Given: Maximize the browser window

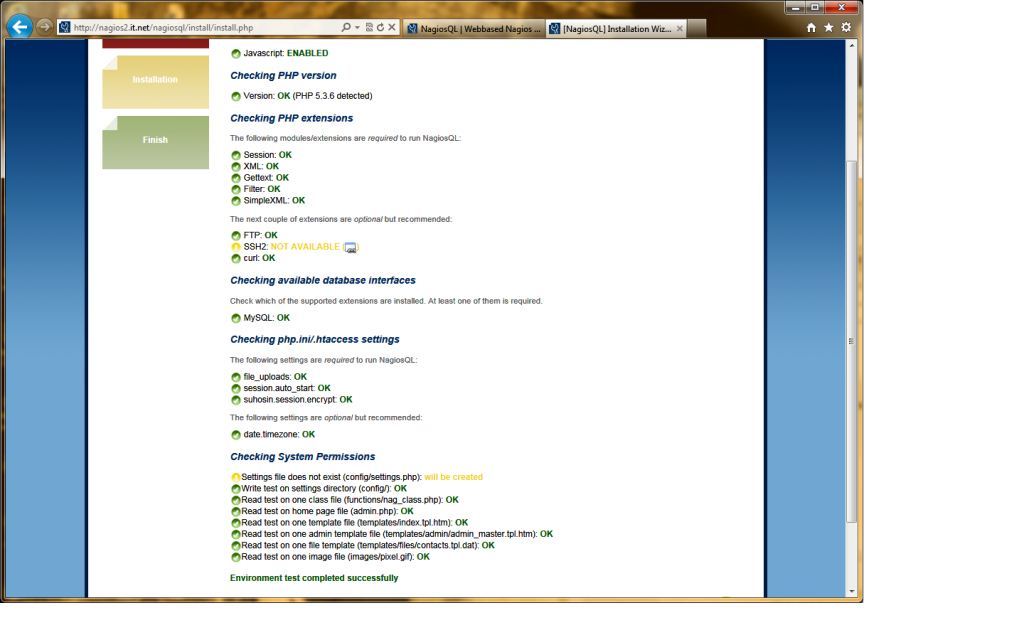Looking at the screenshot, I should tap(814, 7).
